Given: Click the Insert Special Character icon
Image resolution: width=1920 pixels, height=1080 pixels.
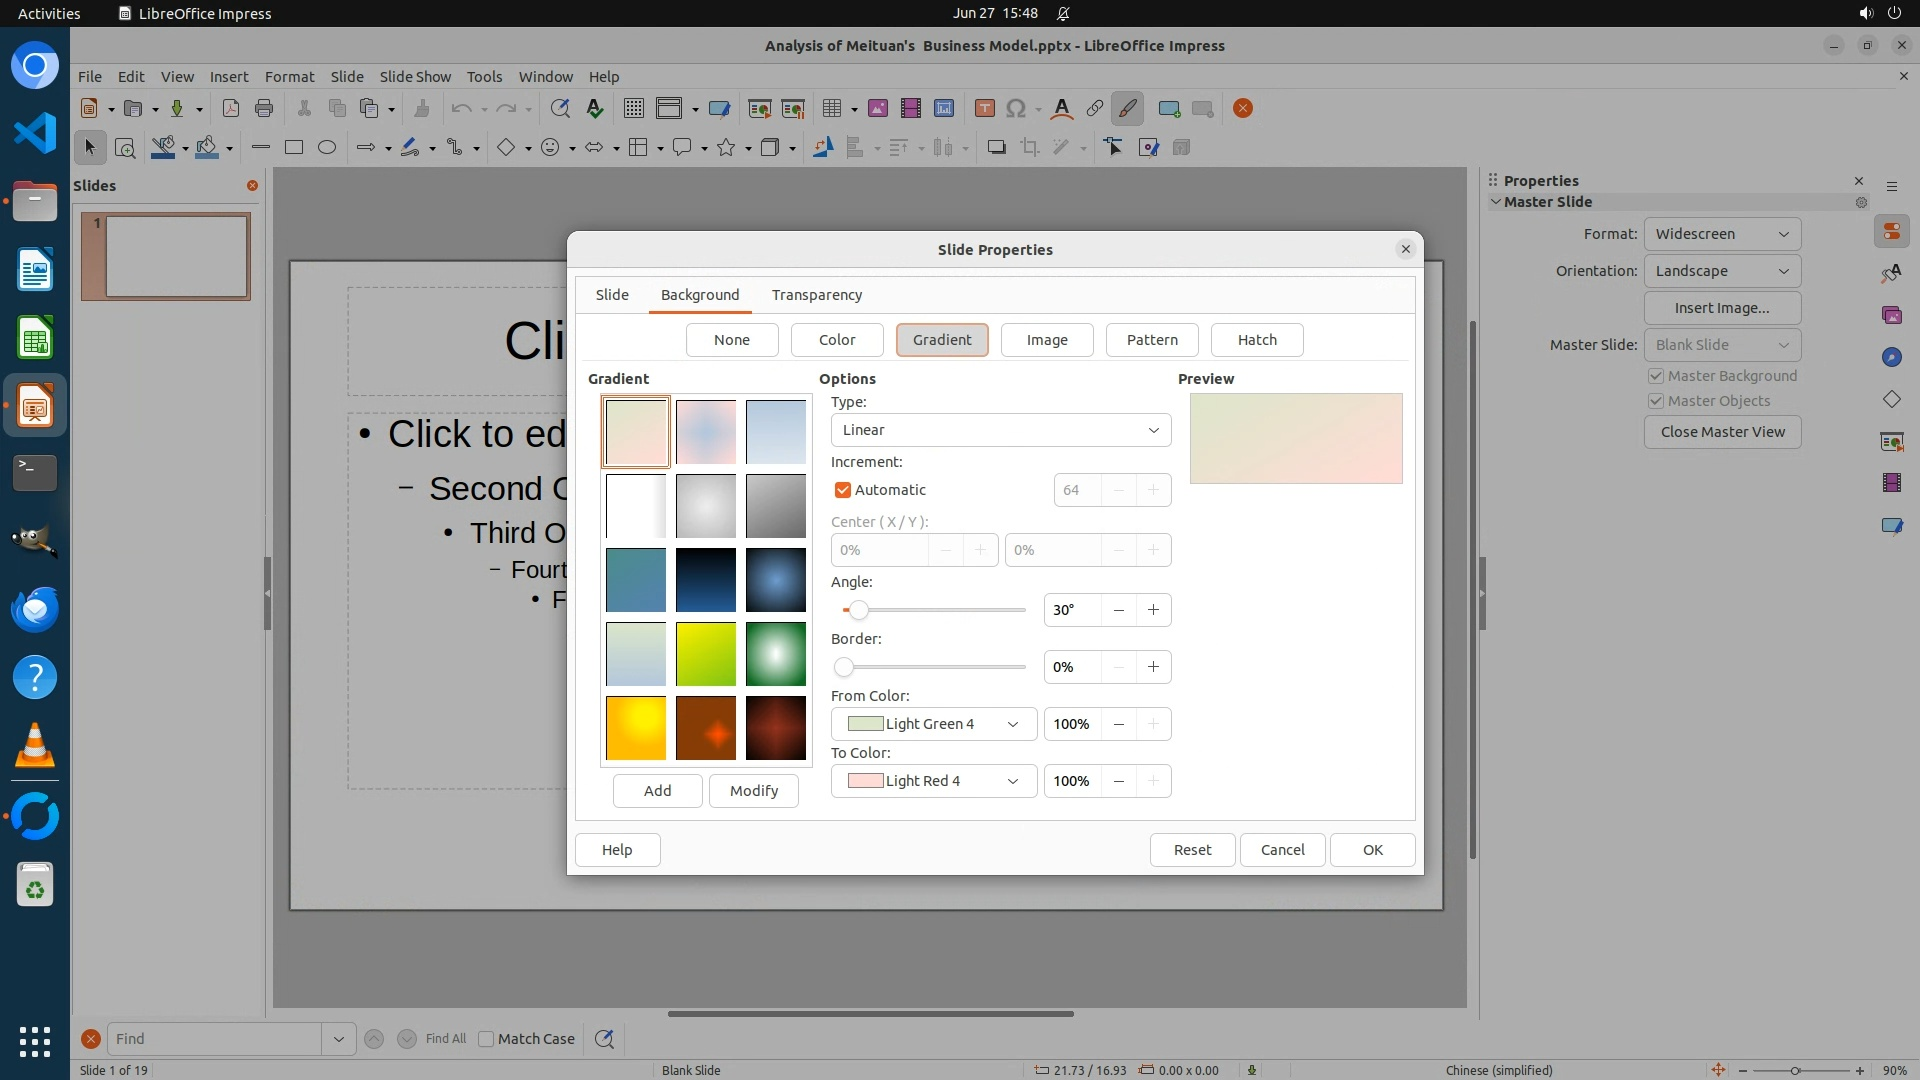Looking at the screenshot, I should [x=1016, y=109].
